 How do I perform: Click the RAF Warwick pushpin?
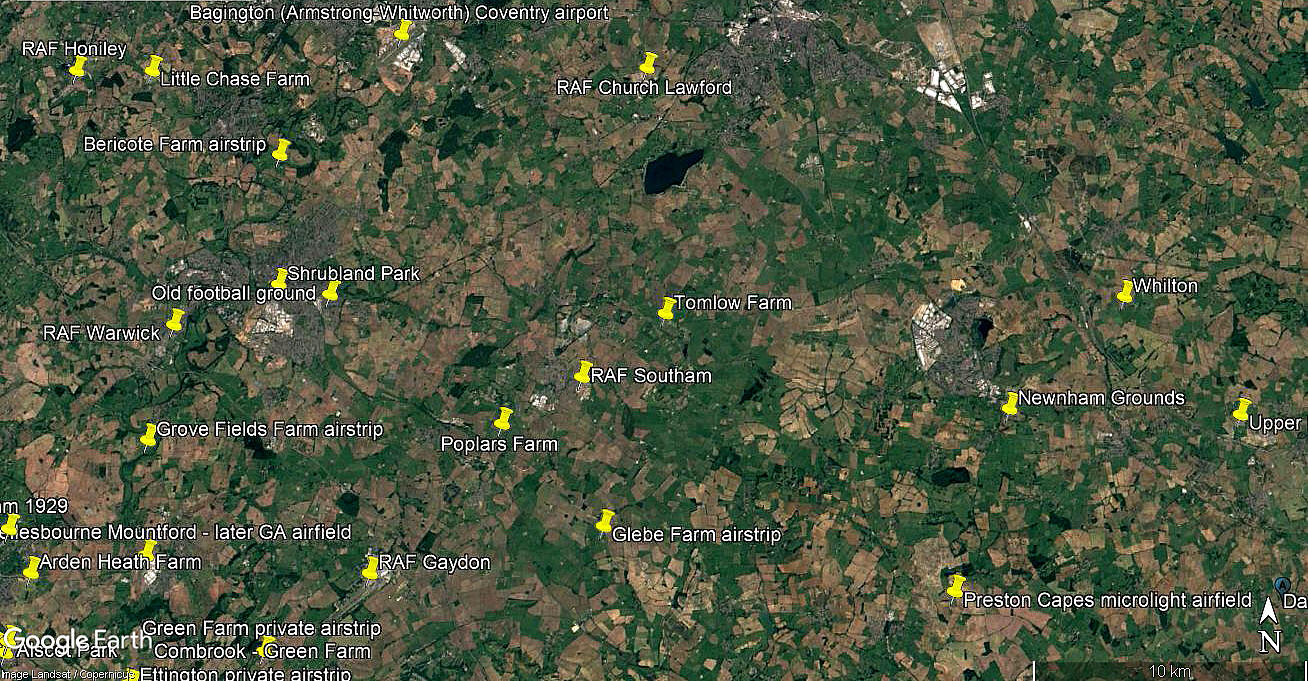click(x=176, y=320)
